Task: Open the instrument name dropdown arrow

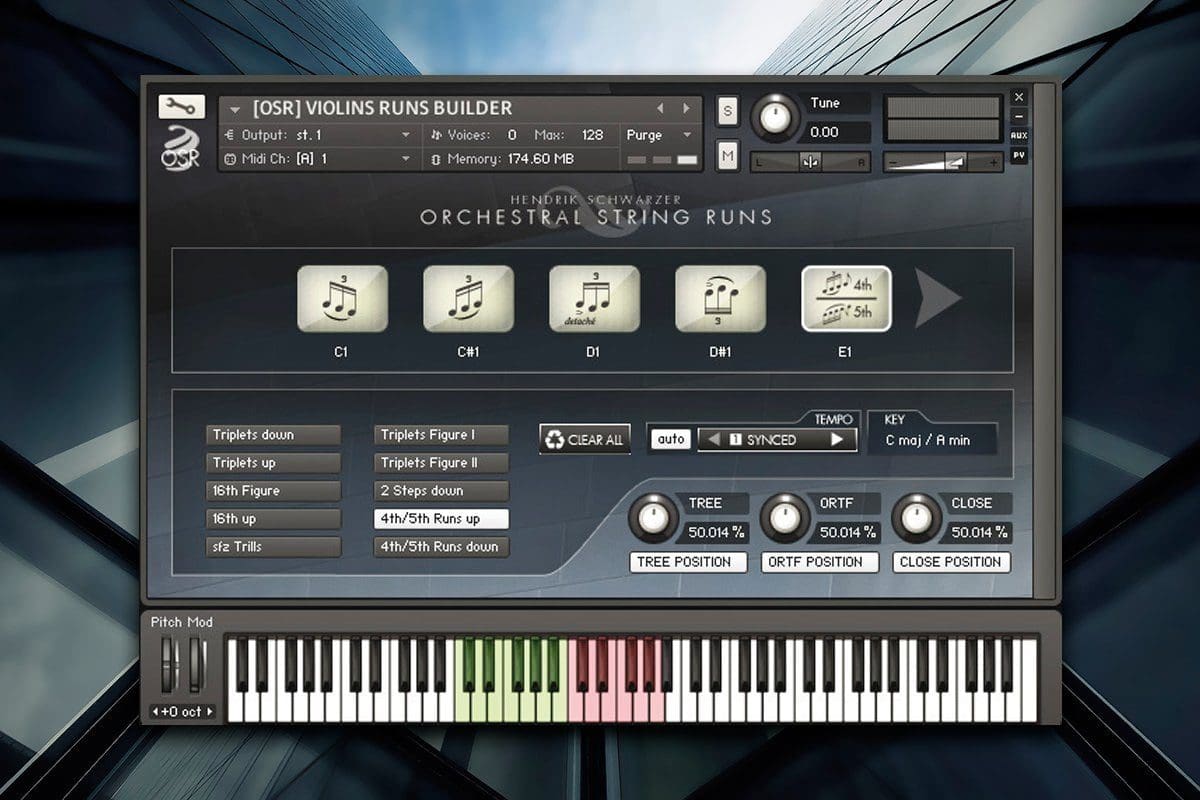Action: tap(235, 109)
